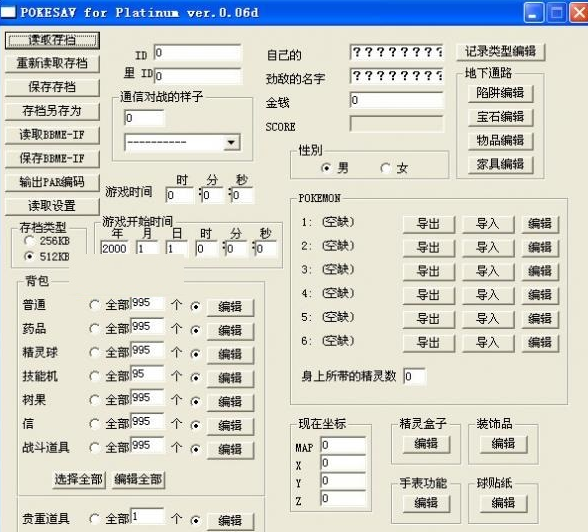
Task: Click 编辑 for 药品 bag row
Action: [230, 331]
